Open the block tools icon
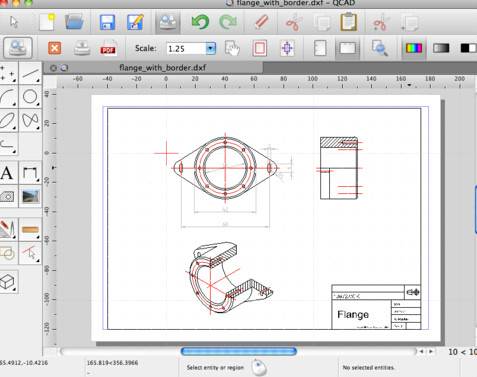Screen dimensions: 477x377 [7, 253]
